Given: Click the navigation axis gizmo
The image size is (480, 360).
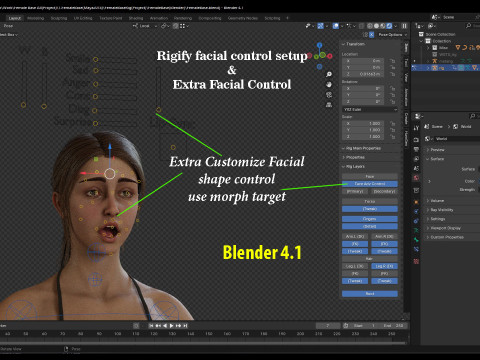Looking at the screenshot, I should 320,55.
